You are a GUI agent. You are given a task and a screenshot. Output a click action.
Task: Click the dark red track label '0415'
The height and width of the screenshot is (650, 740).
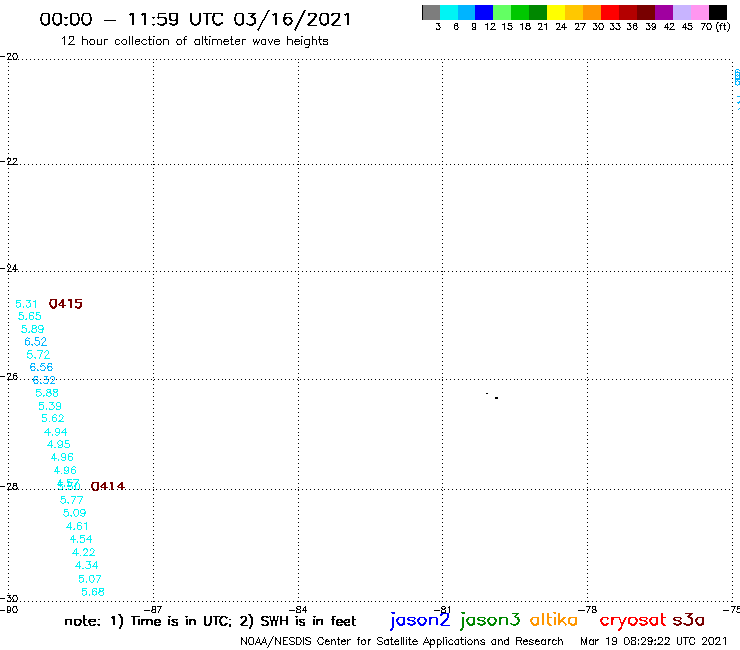pyautogui.click(x=66, y=304)
